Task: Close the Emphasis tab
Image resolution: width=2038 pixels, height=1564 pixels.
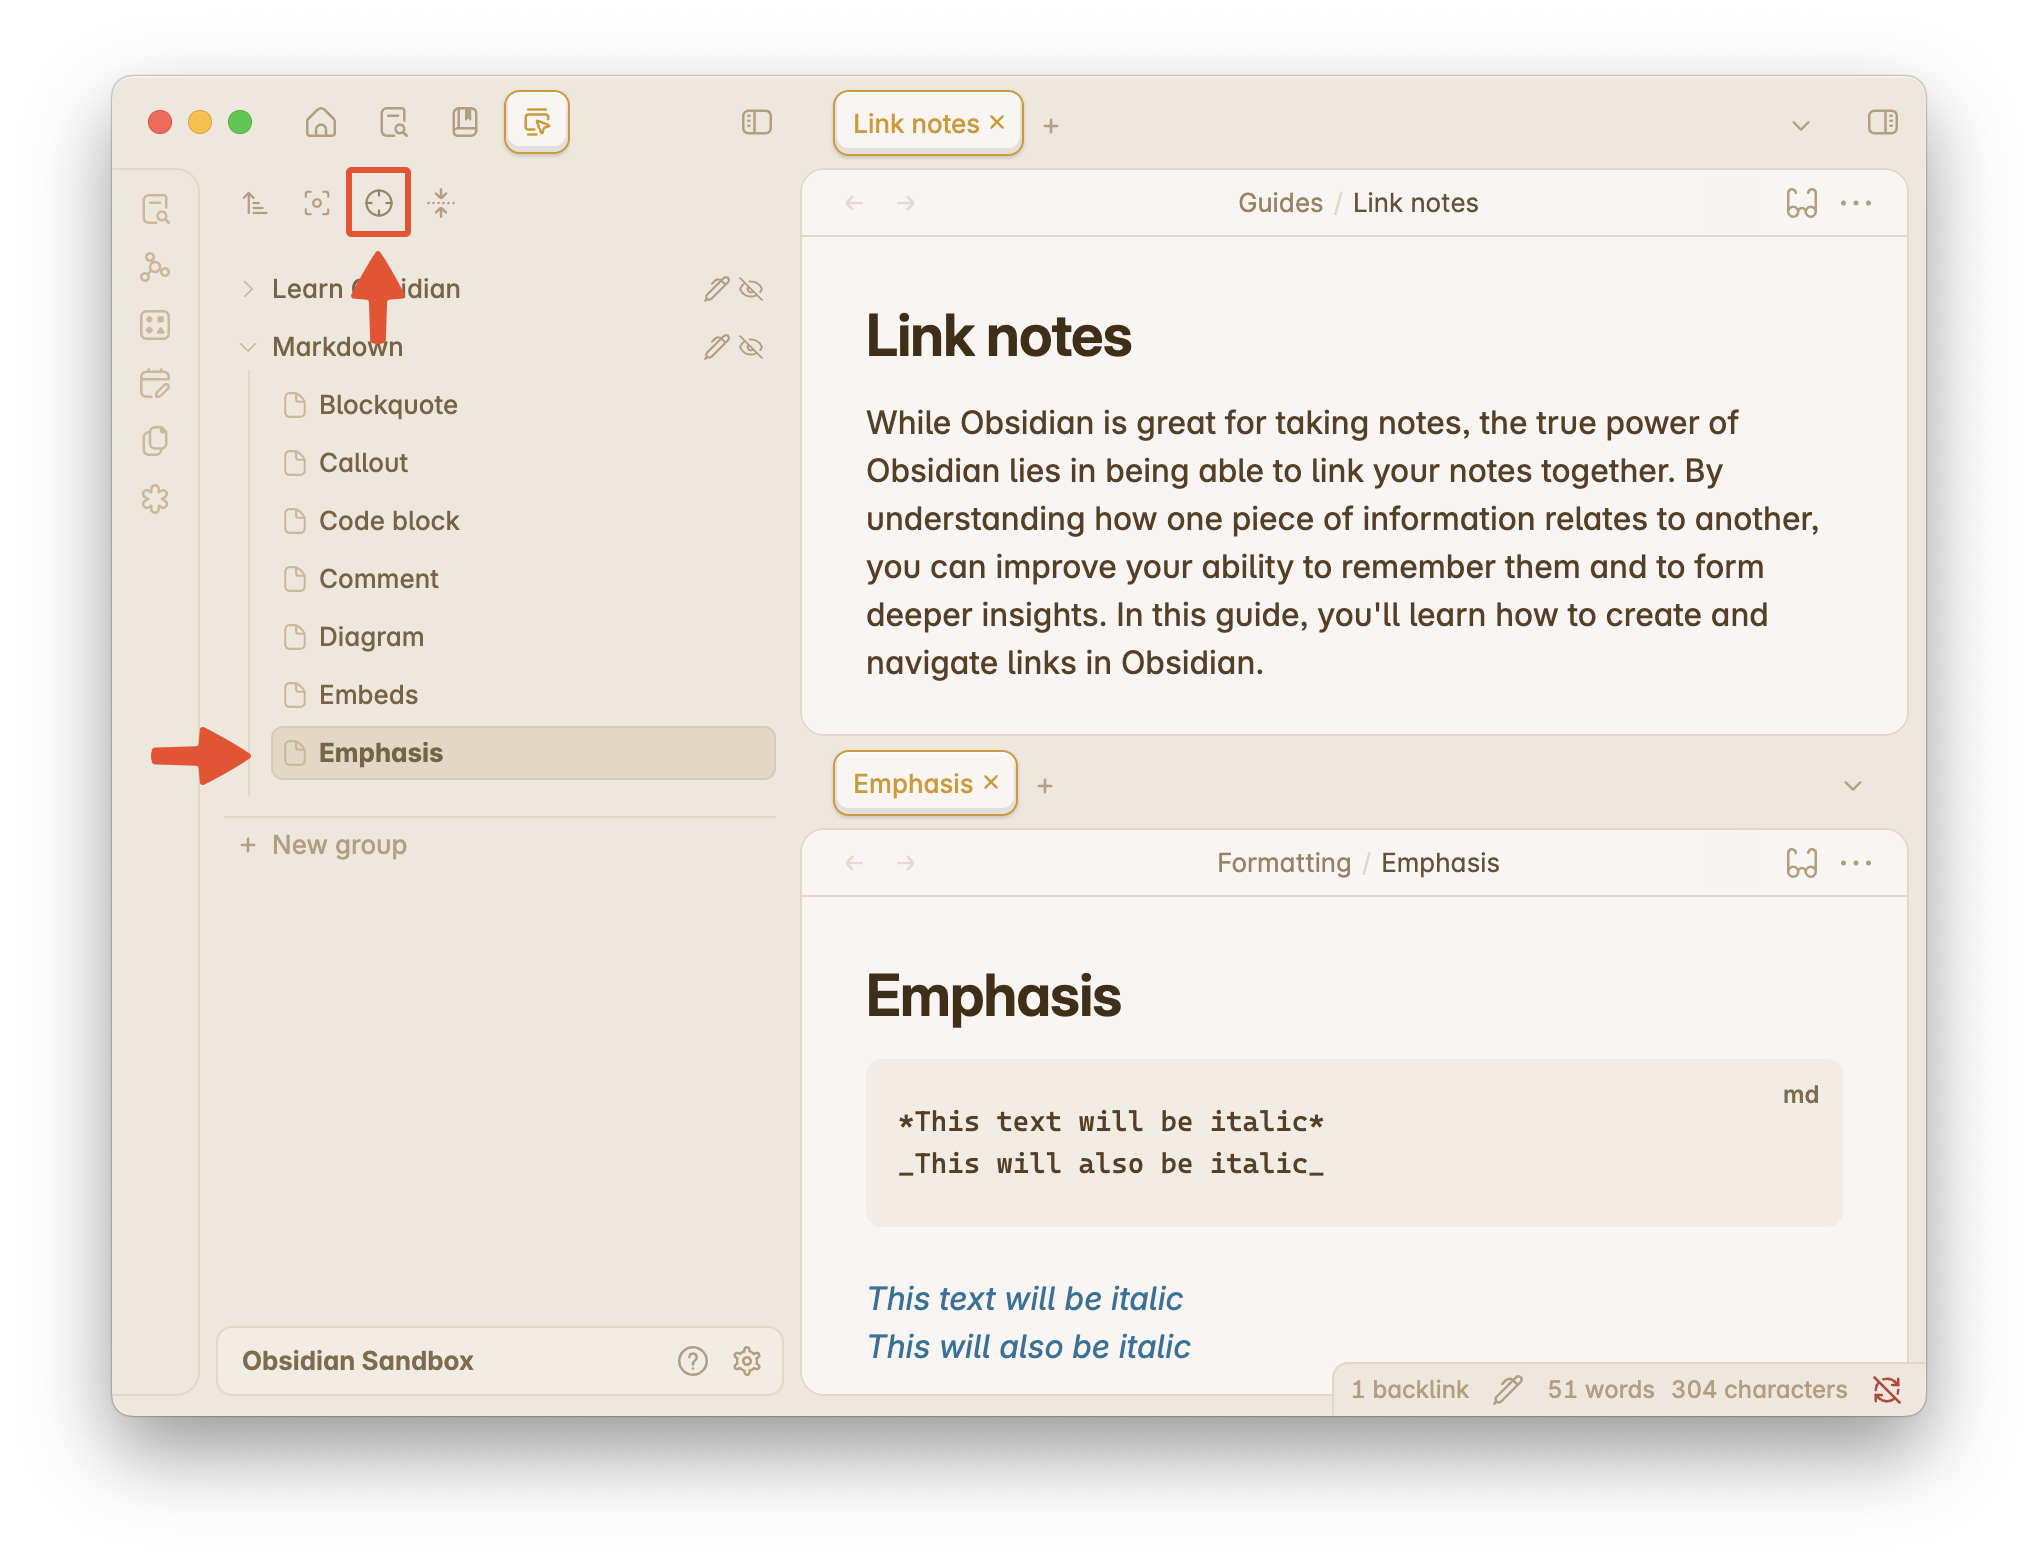Action: point(991,783)
